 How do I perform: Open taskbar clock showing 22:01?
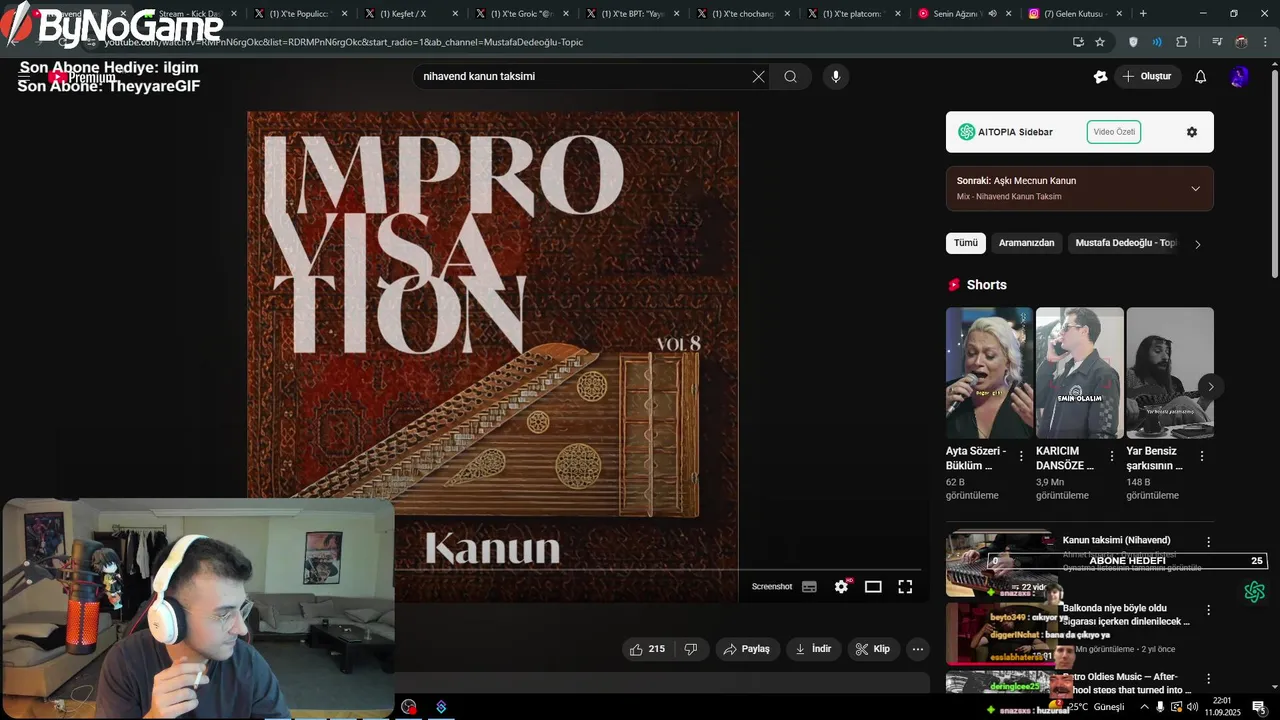pos(1222,707)
